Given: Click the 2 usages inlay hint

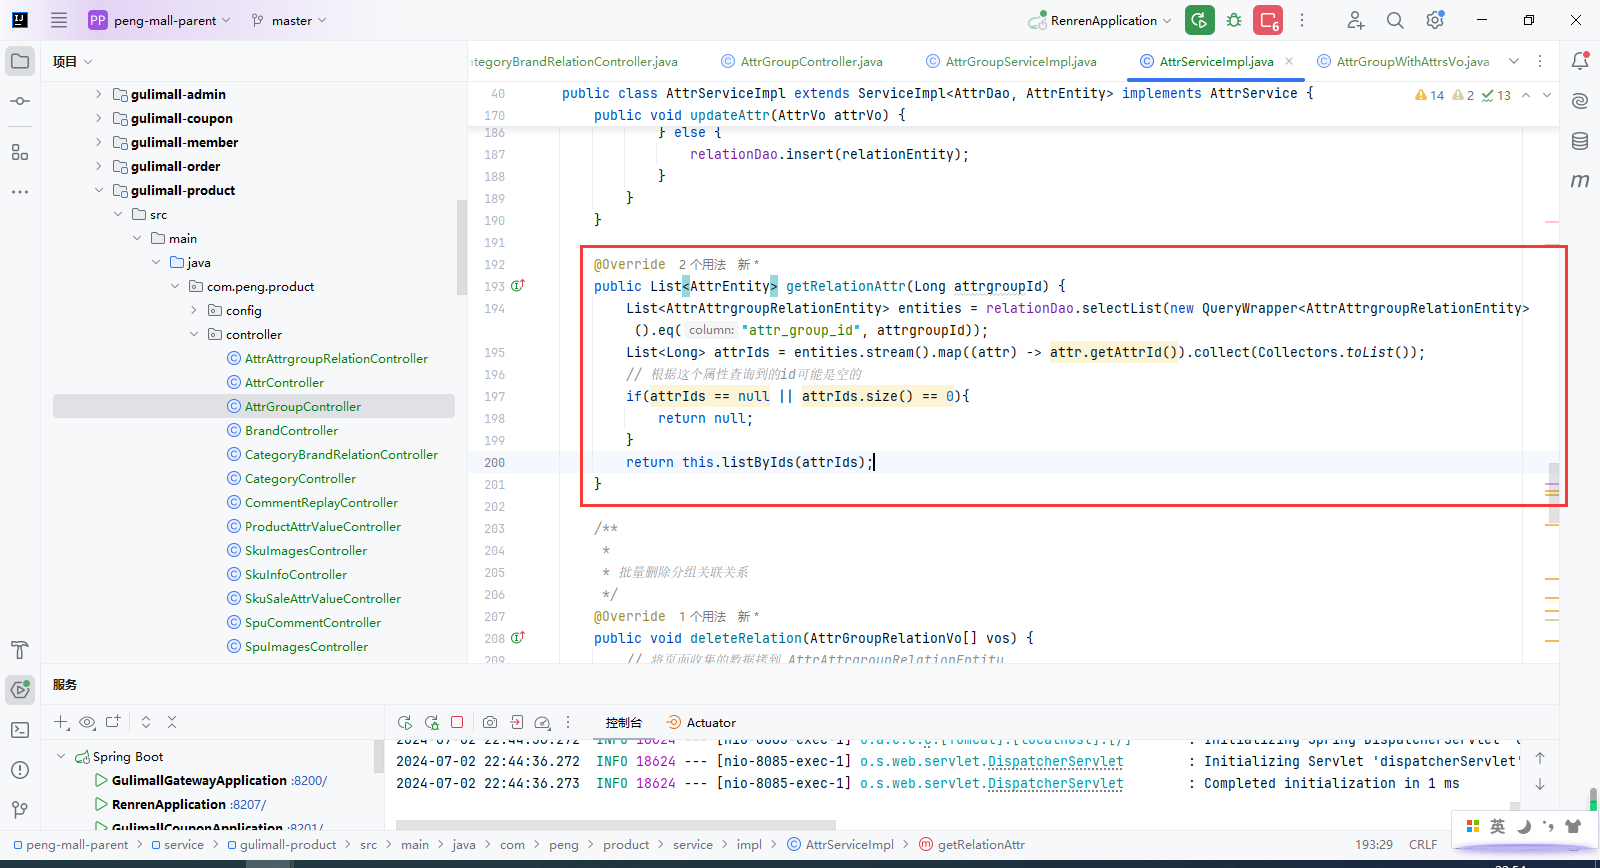Looking at the screenshot, I should pyautogui.click(x=702, y=264).
